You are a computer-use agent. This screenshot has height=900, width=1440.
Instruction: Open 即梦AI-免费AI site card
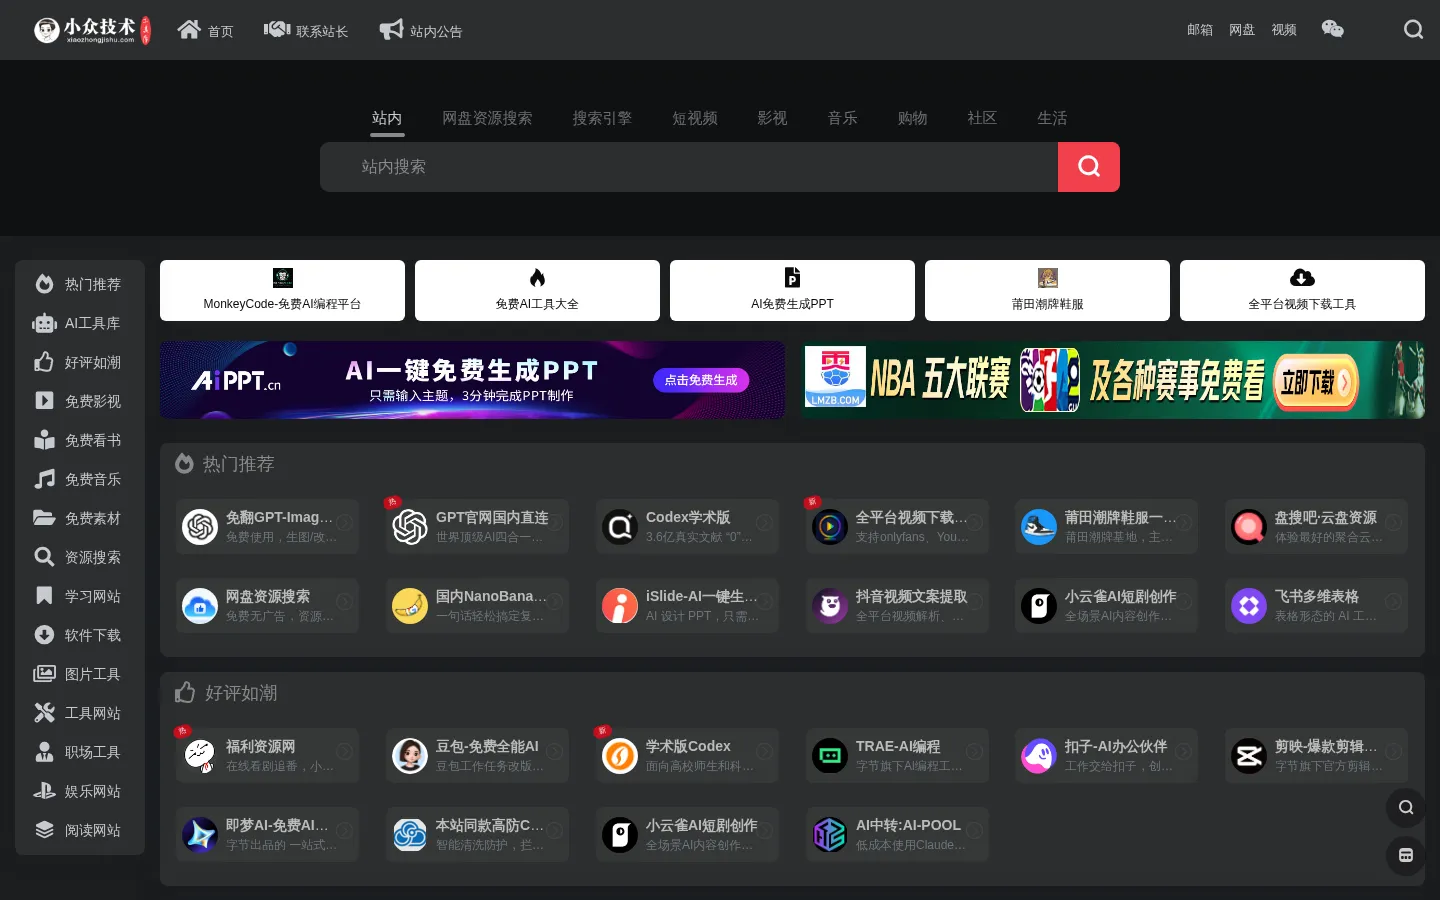267,834
